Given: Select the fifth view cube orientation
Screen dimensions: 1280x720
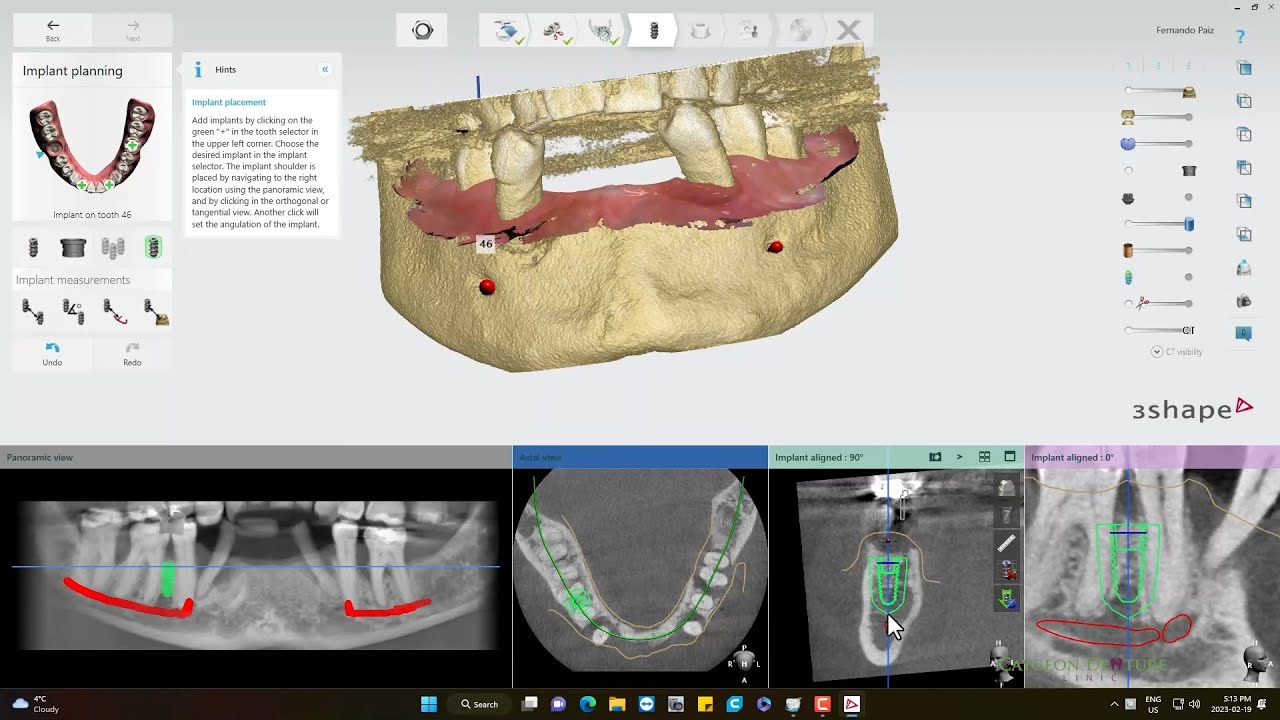Looking at the screenshot, I should click(1244, 201).
